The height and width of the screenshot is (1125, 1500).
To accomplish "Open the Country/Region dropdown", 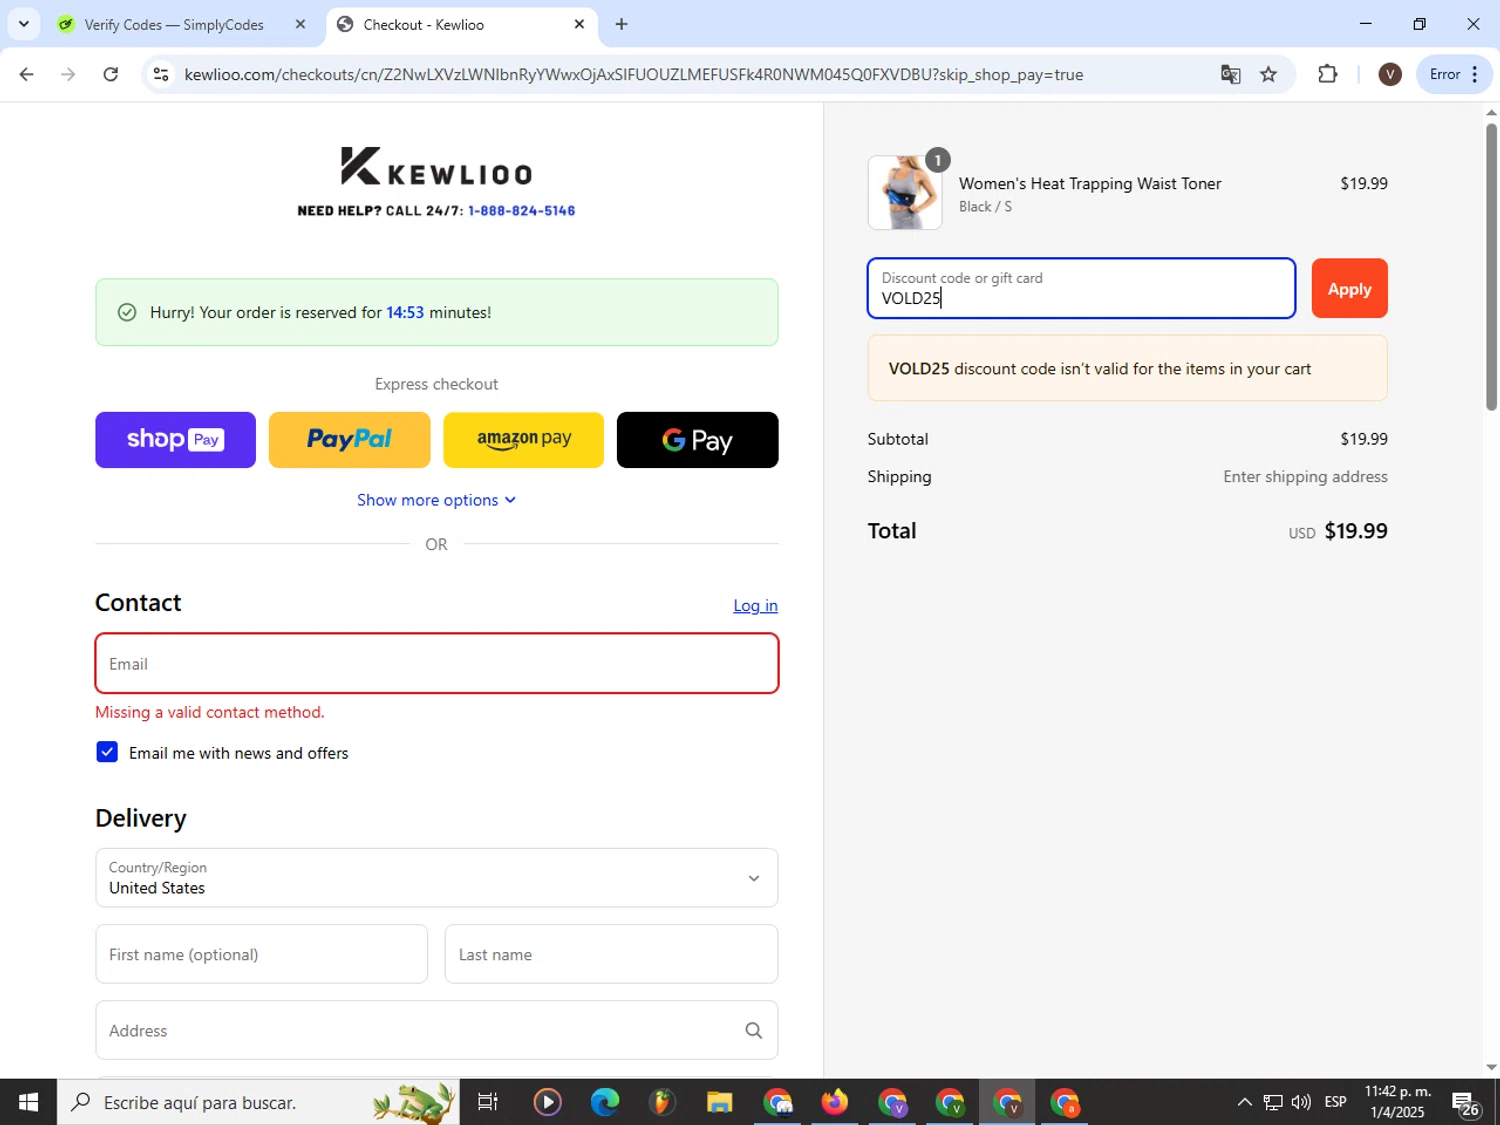I will tap(437, 878).
